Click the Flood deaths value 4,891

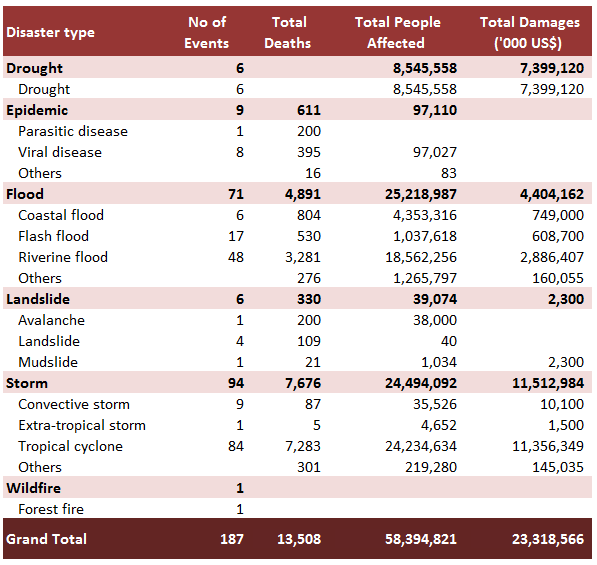pos(303,194)
